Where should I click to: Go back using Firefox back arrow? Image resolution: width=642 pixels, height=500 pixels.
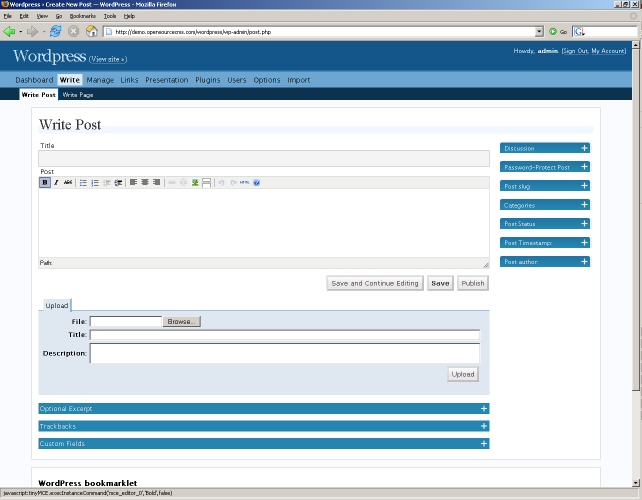(x=9, y=32)
